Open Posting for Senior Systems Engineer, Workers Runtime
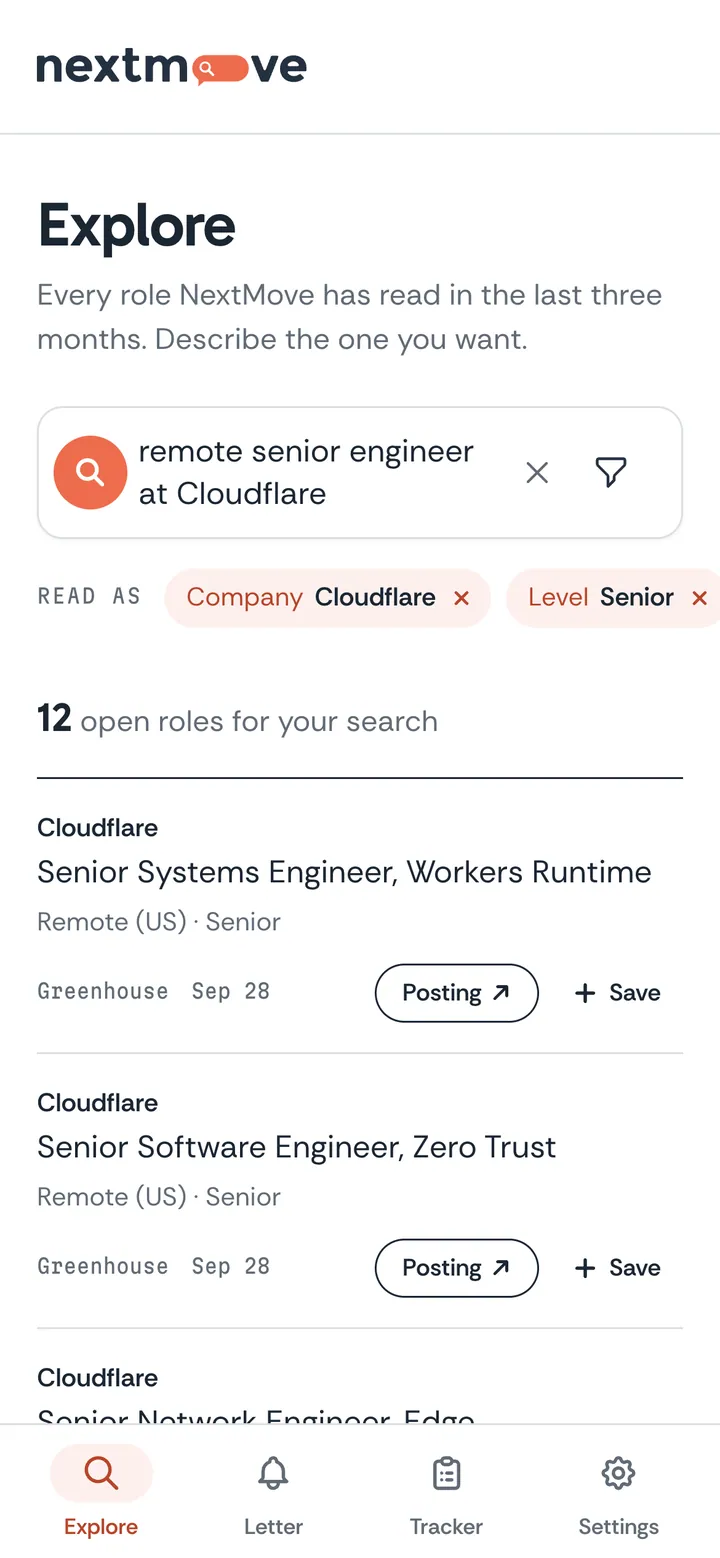This screenshot has height=1558, width=720. pyautogui.click(x=457, y=993)
